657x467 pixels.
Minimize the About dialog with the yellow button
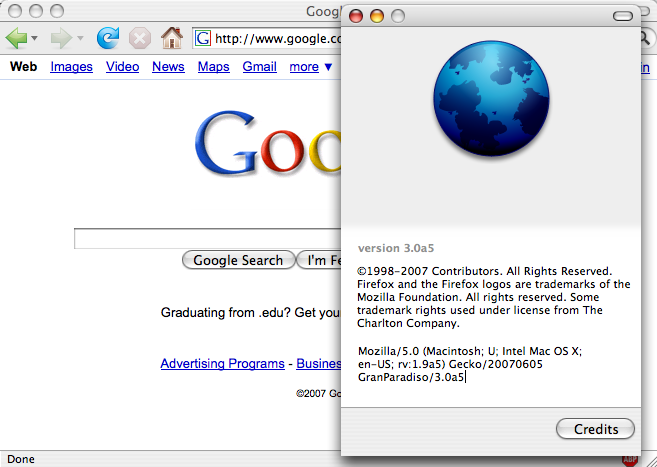coord(377,16)
